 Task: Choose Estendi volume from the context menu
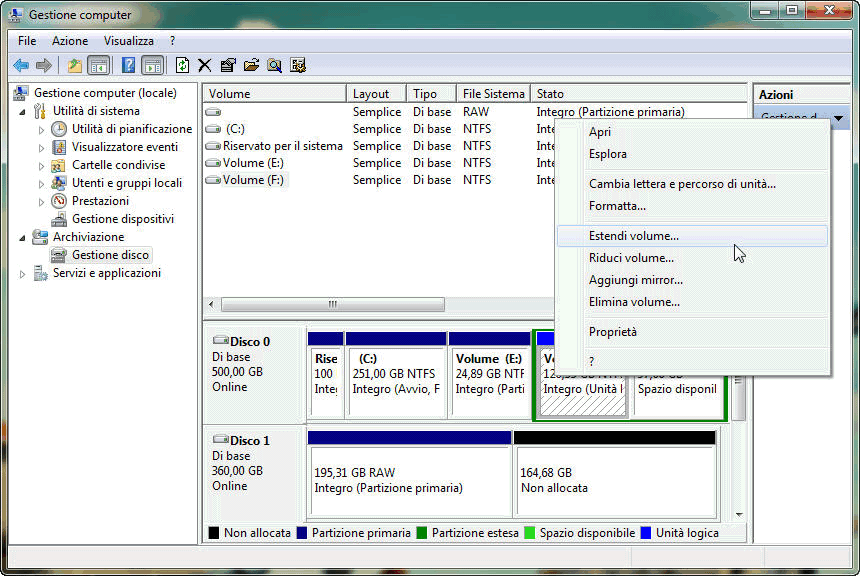(x=633, y=236)
